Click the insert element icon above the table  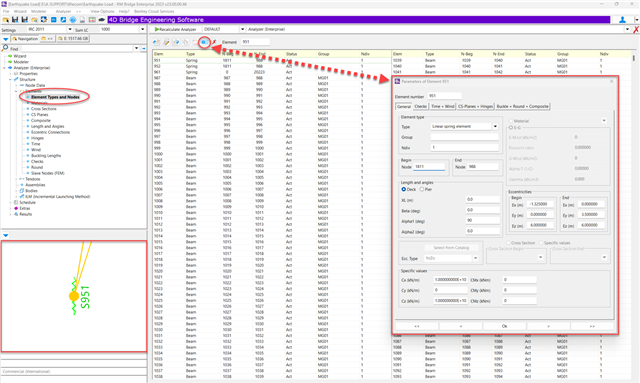(x=156, y=42)
